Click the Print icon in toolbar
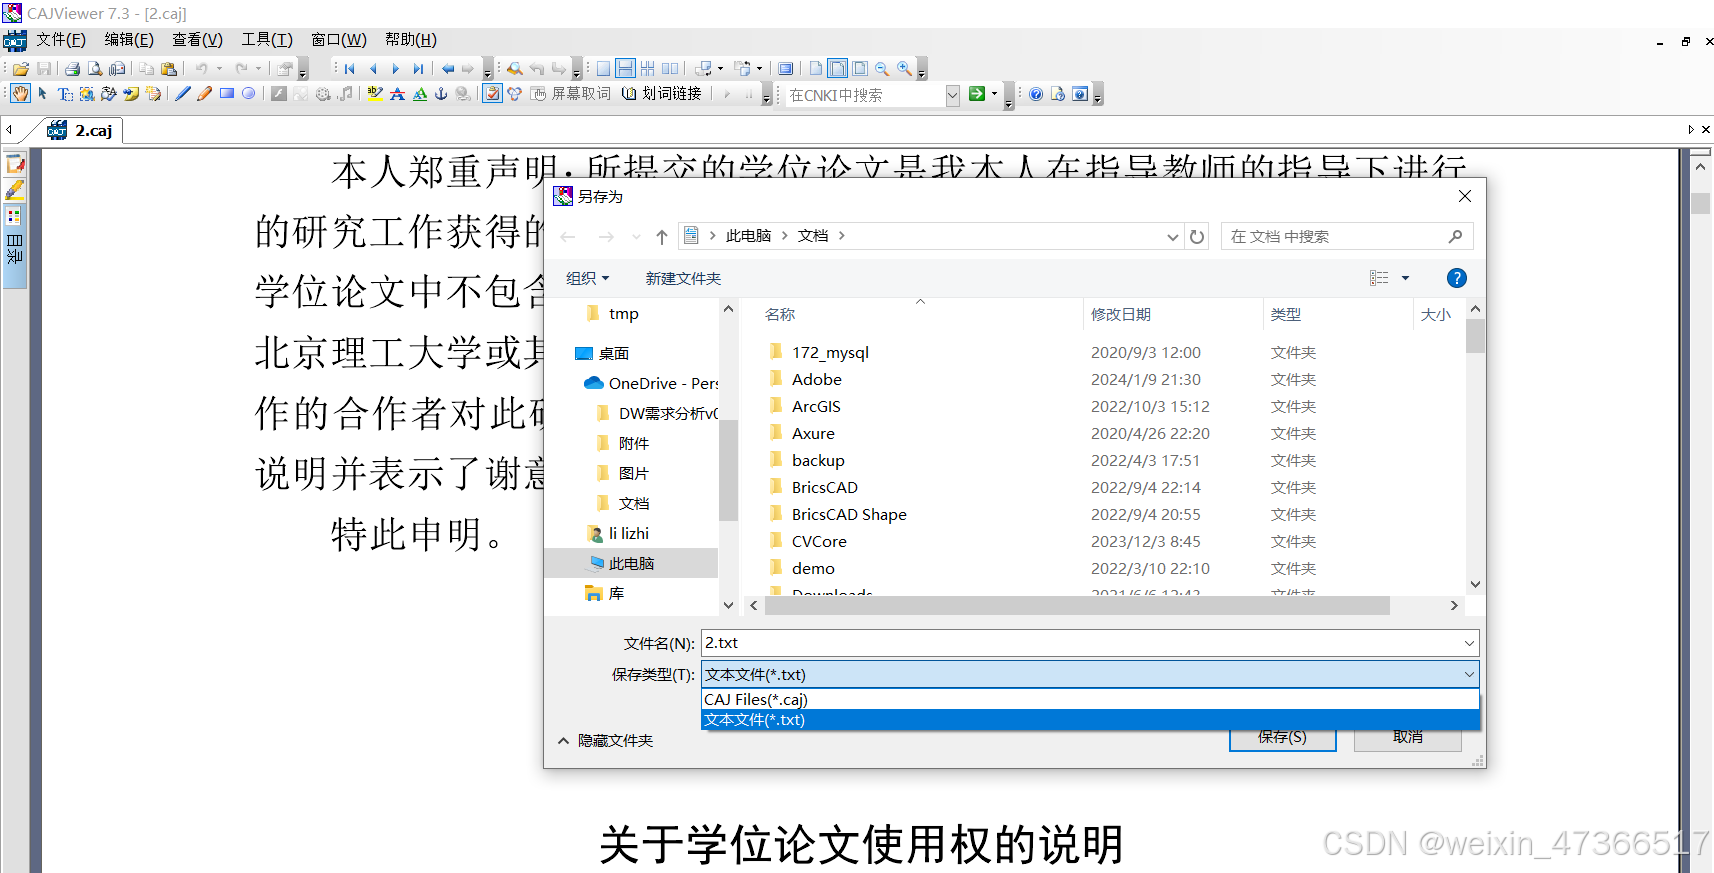 72,68
